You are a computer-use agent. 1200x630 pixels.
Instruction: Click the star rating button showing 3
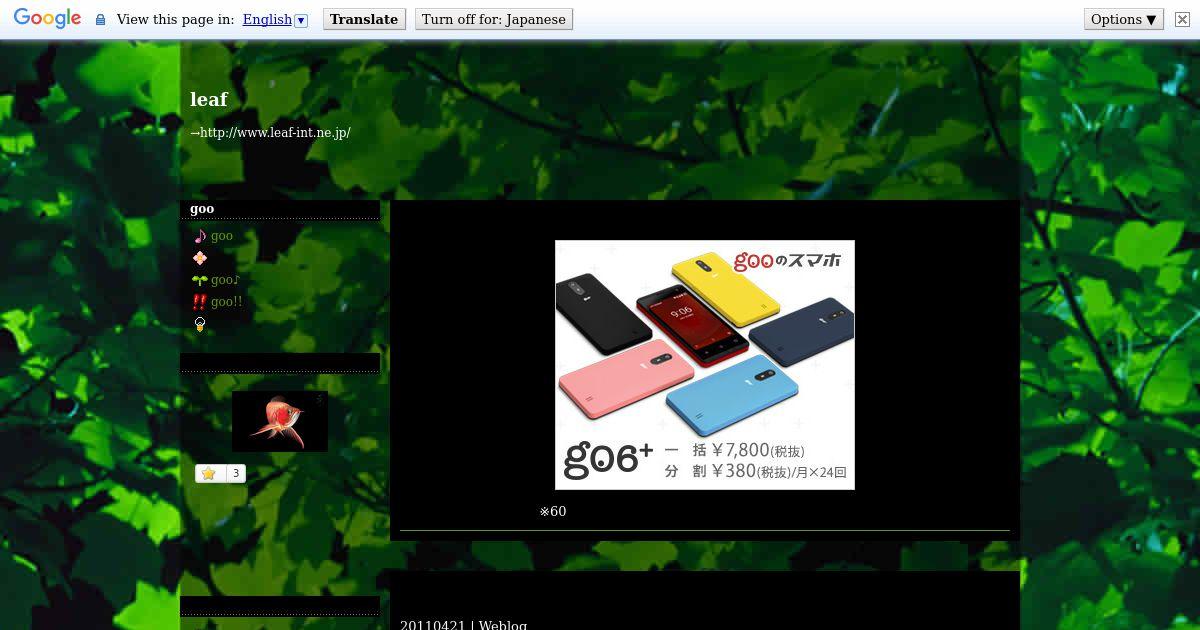click(220, 474)
